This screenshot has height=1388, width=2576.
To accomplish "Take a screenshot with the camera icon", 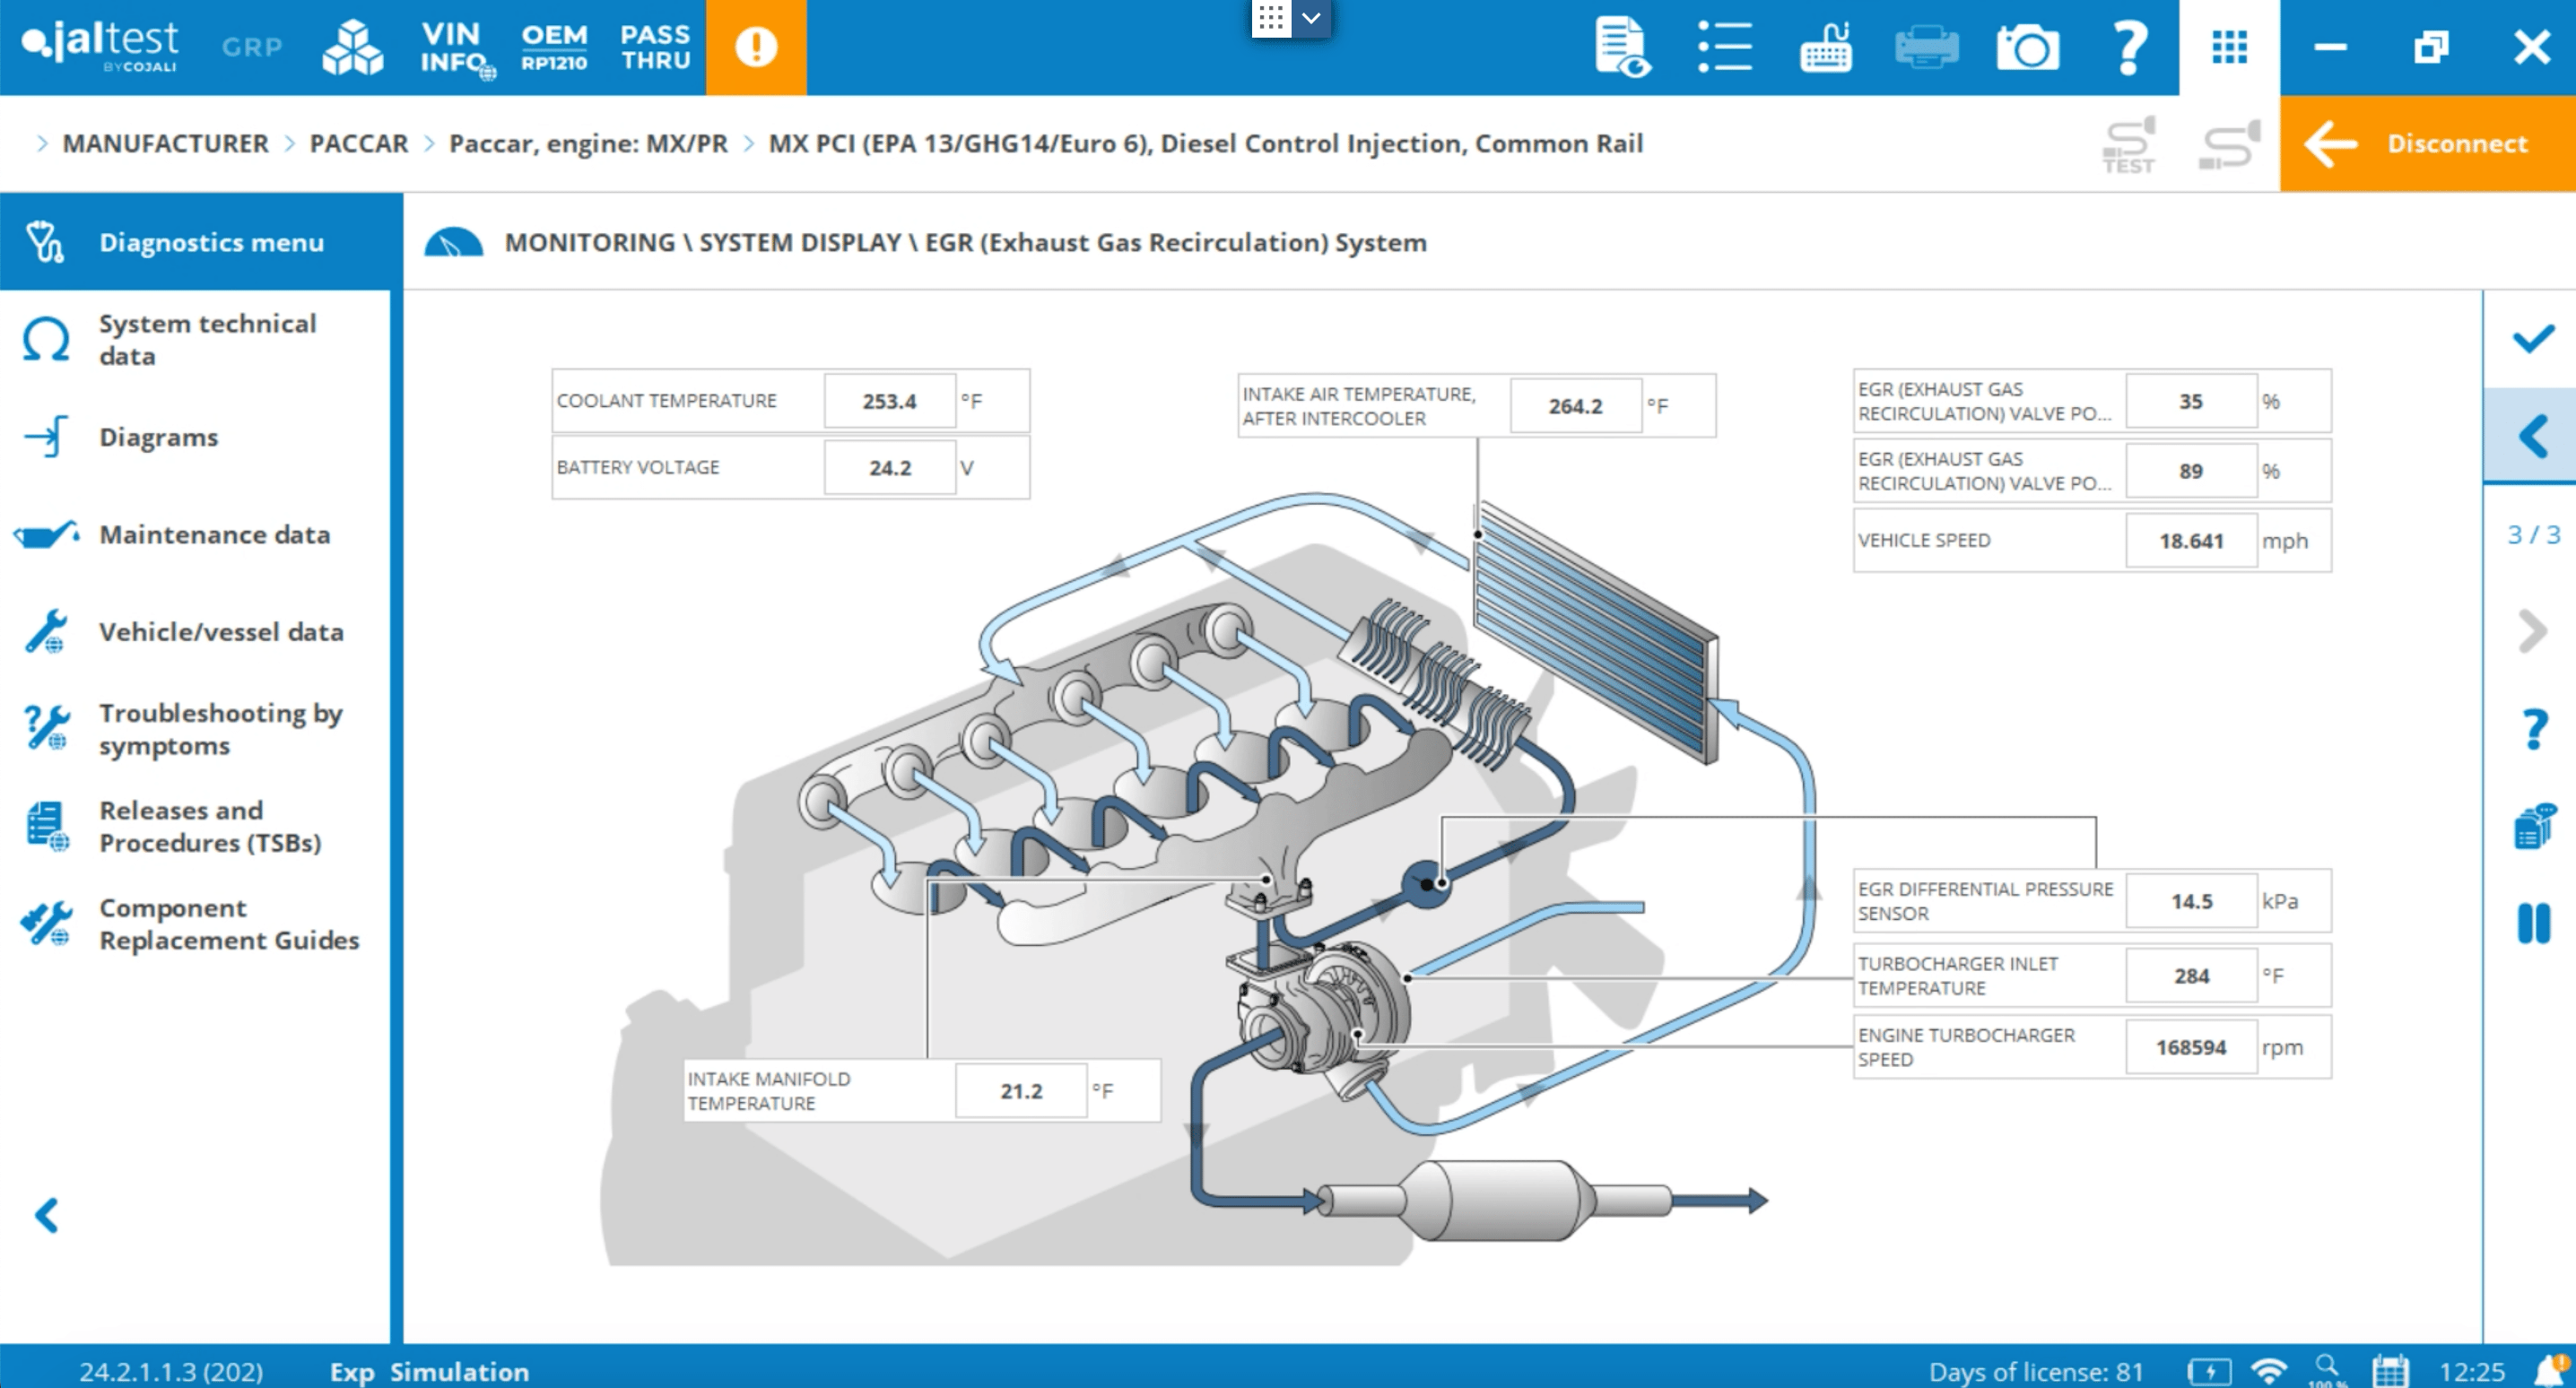I will click(x=2027, y=47).
